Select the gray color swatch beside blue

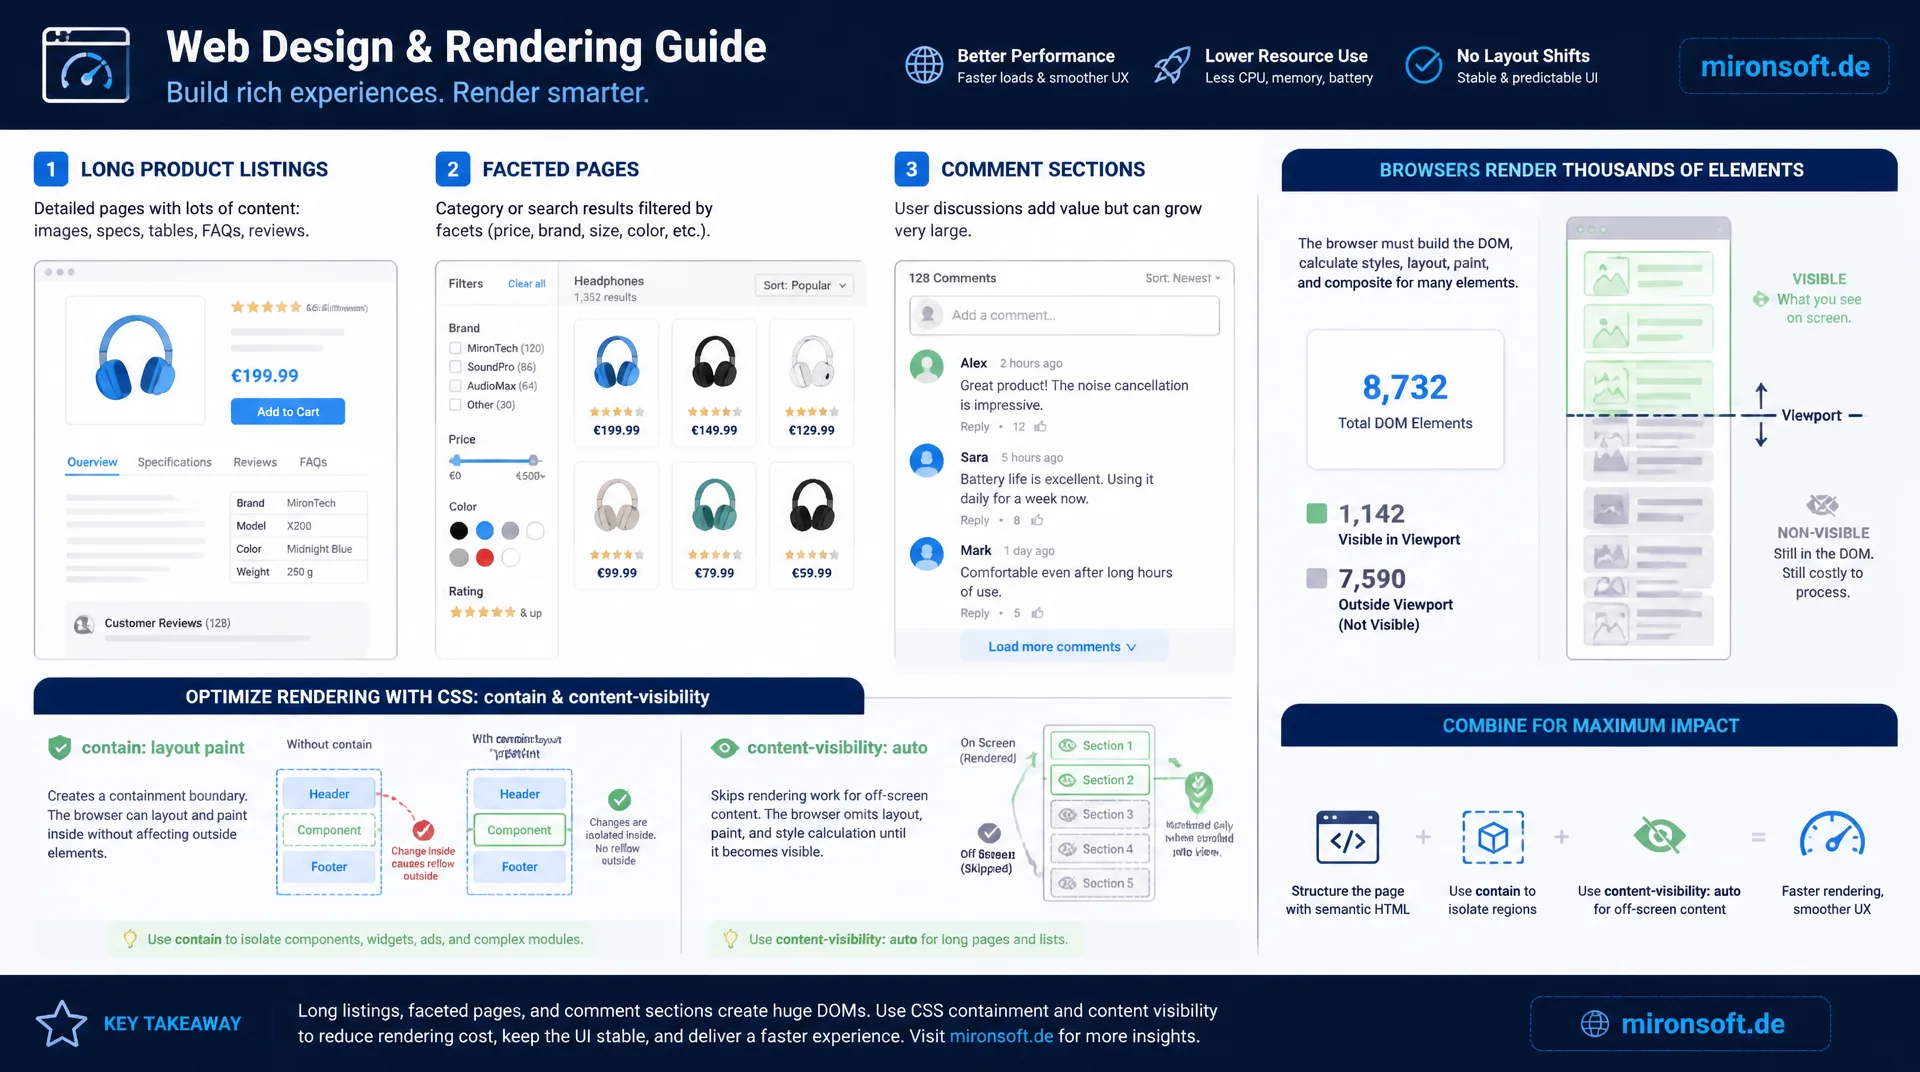tap(510, 531)
